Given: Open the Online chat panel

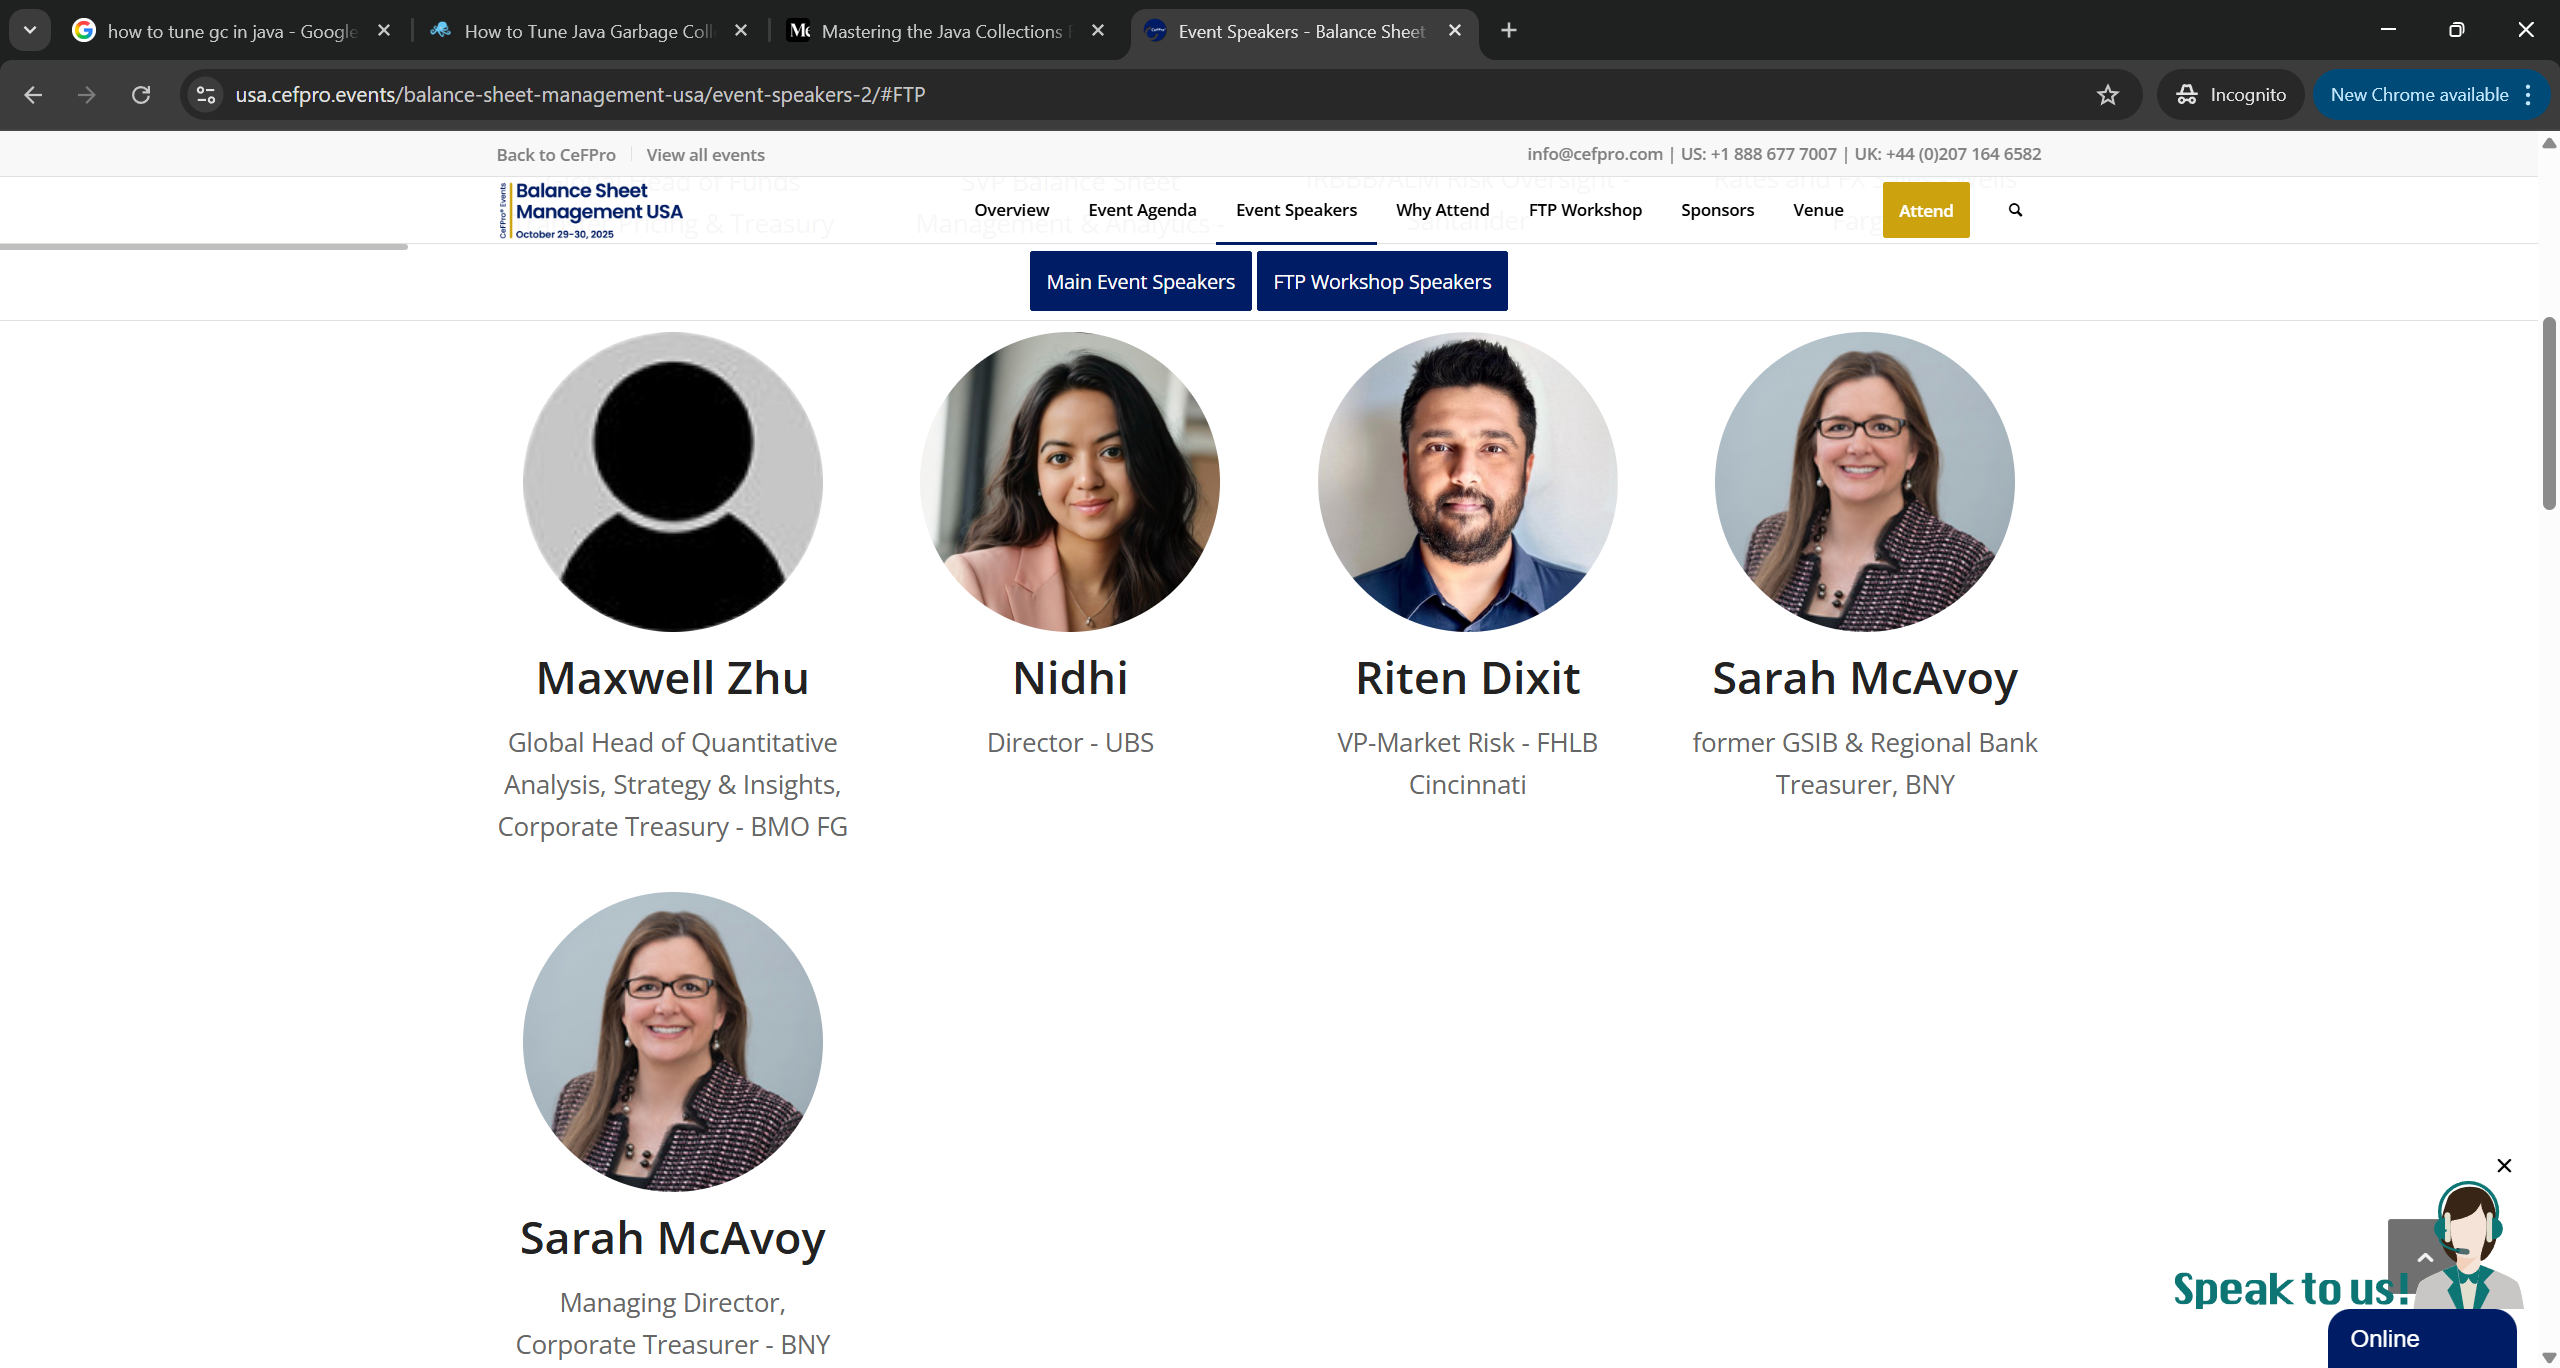Looking at the screenshot, I should pyautogui.click(x=2422, y=1339).
